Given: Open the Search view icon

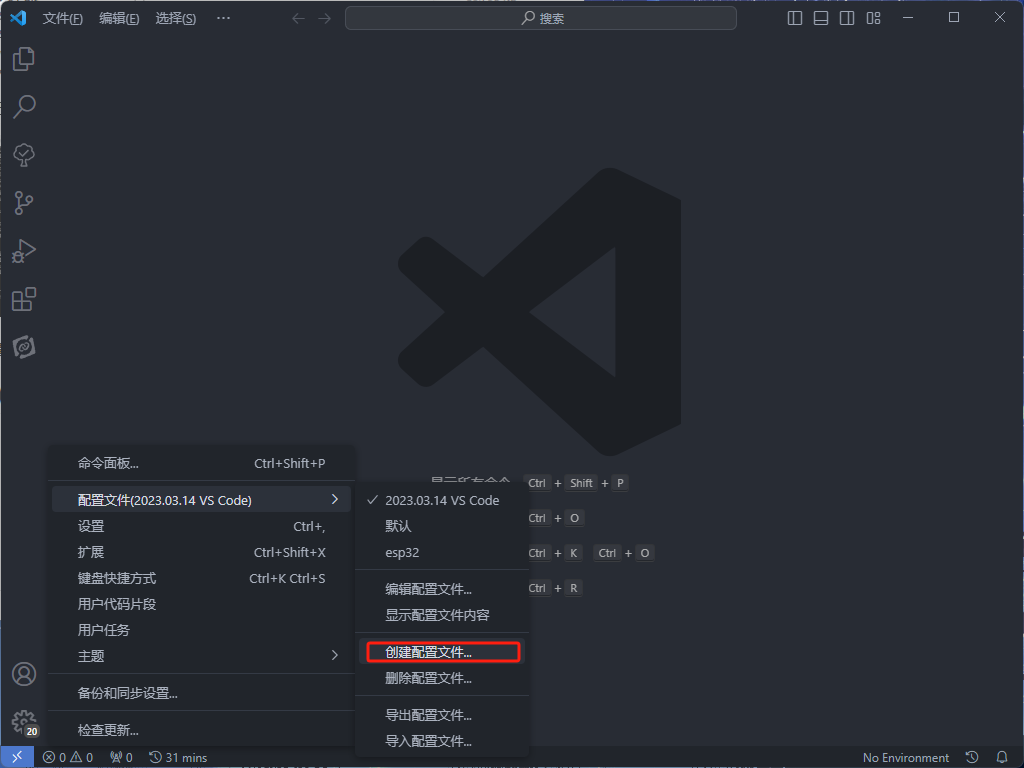Looking at the screenshot, I should tap(24, 106).
